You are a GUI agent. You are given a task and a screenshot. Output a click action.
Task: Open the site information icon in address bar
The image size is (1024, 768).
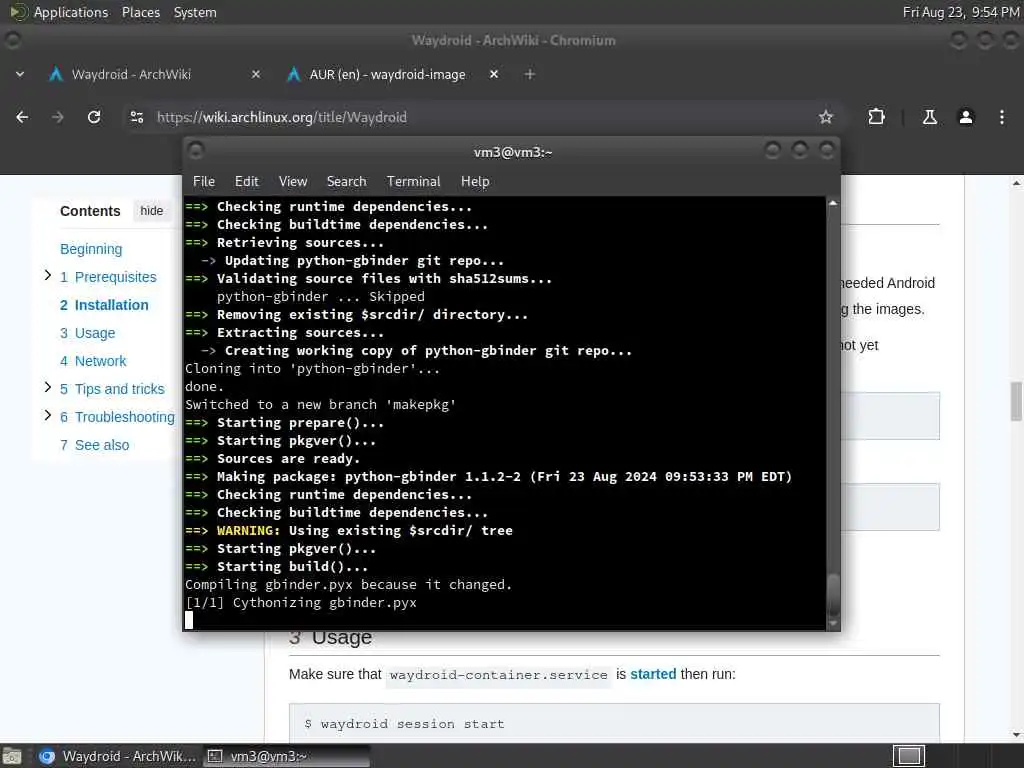point(136,117)
